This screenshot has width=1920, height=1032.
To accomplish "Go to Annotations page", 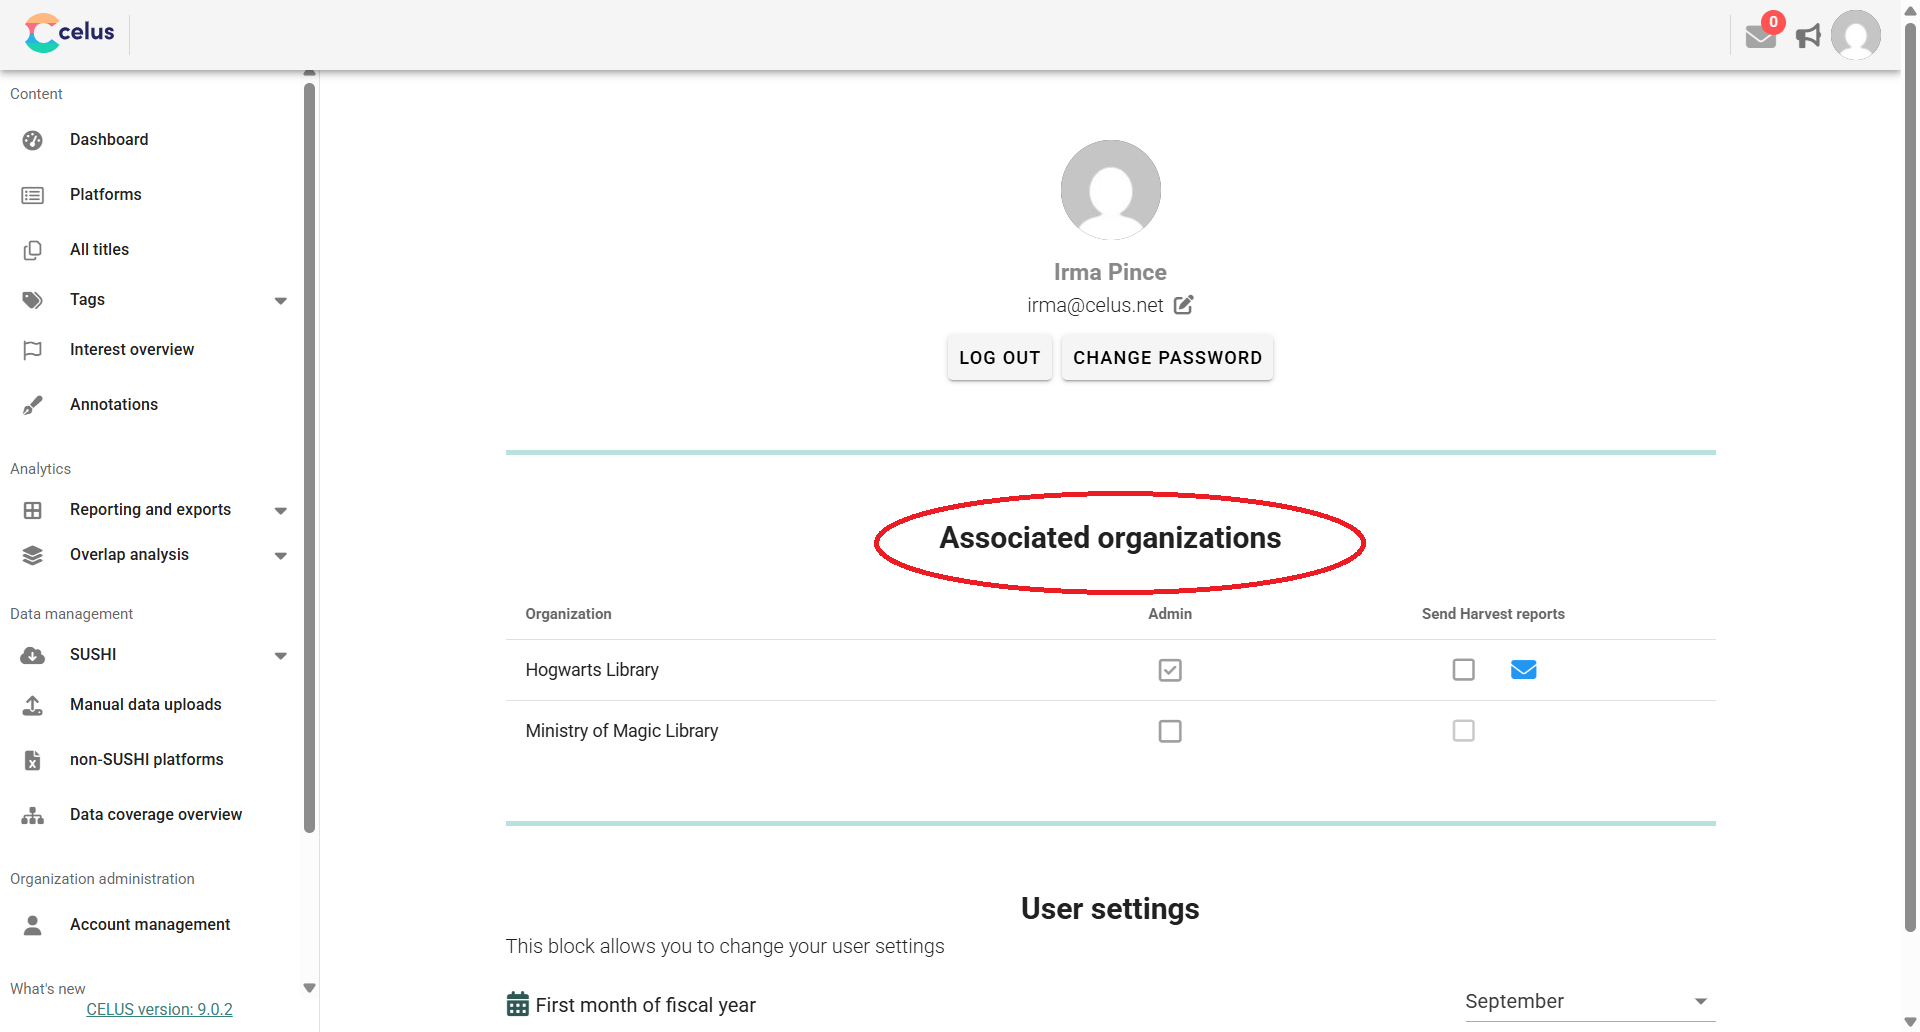I will click(114, 405).
